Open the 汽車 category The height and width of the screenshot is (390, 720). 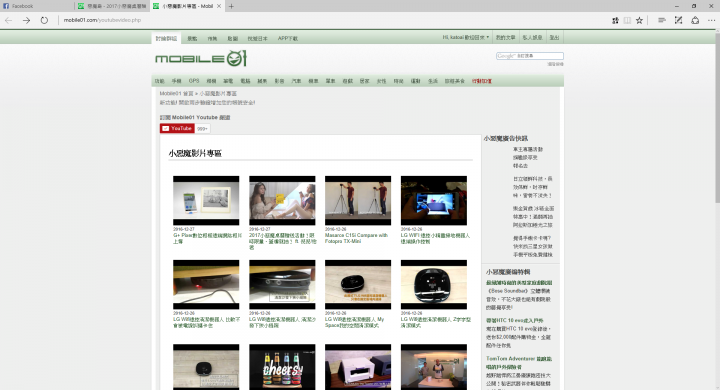point(296,81)
